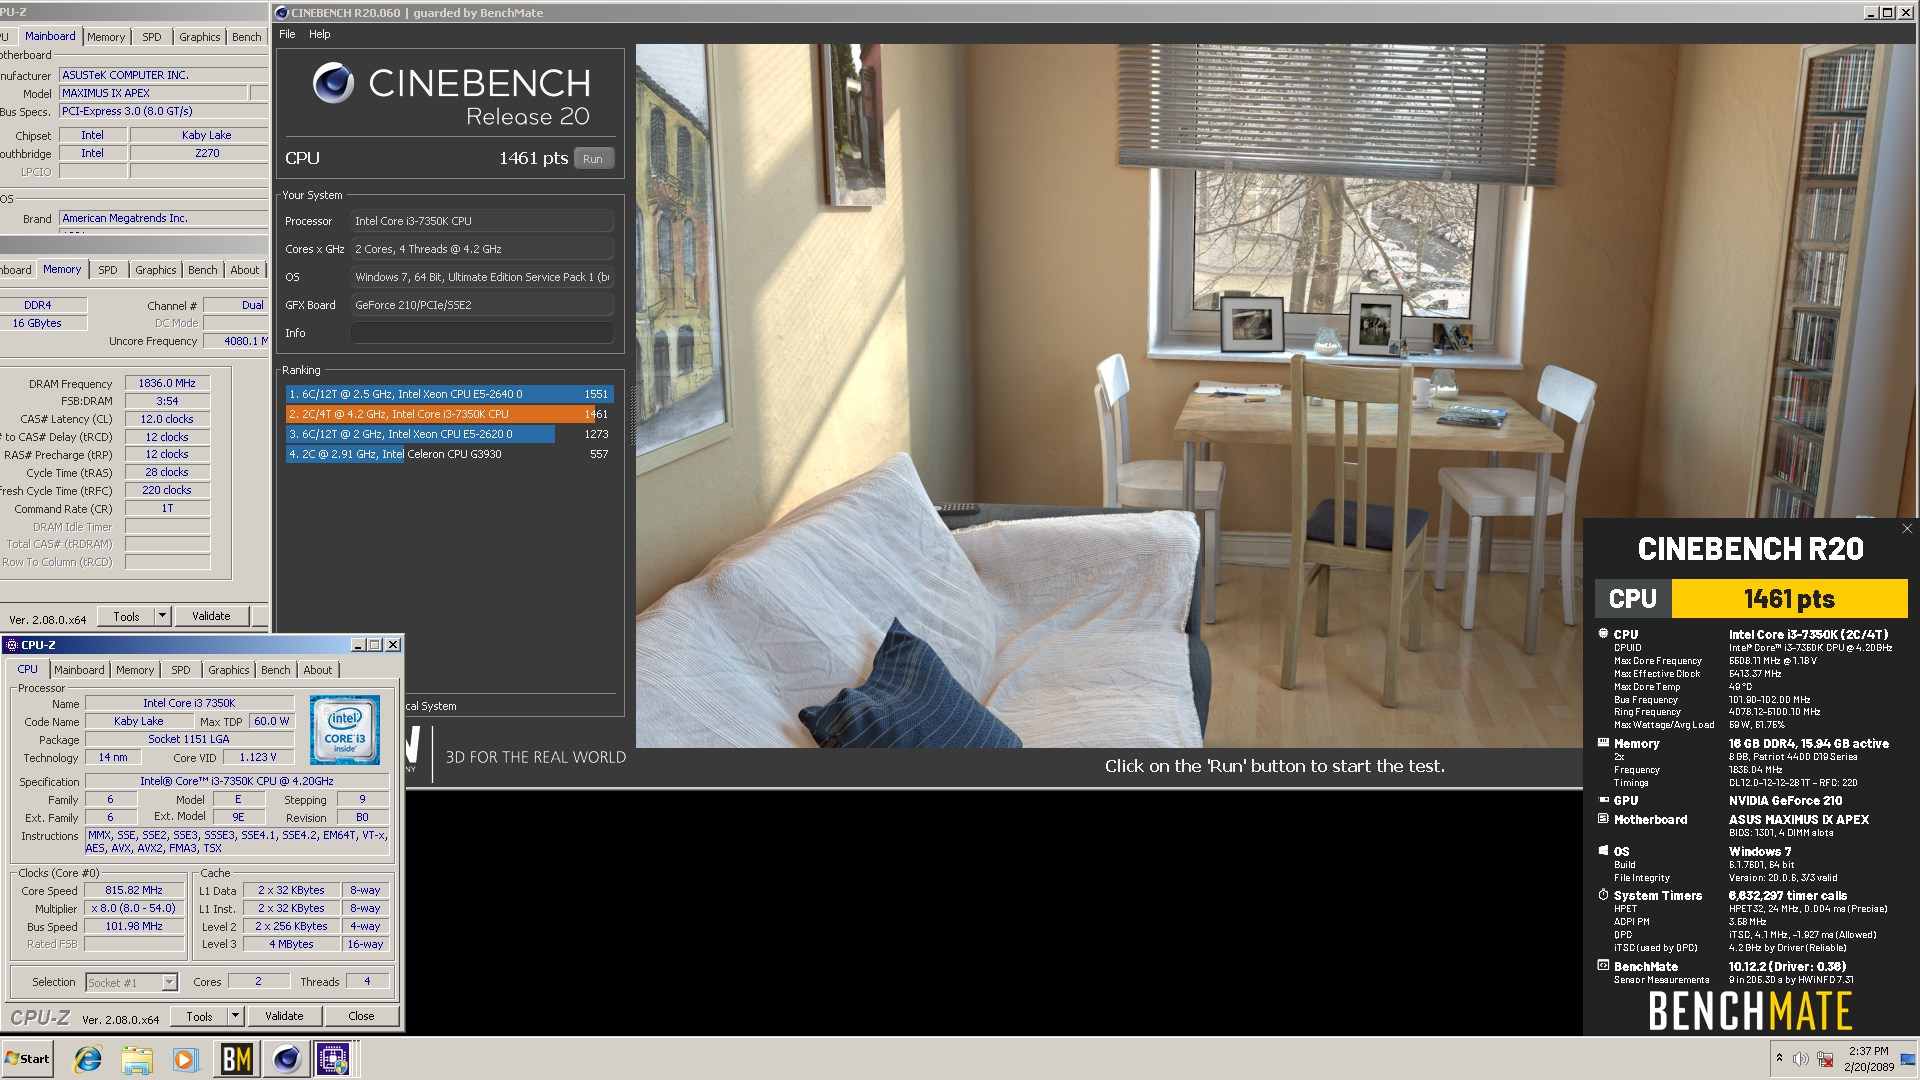Click Close button in front CPU-Z window
Image resolution: width=1920 pixels, height=1080 pixels.
[x=361, y=1016]
